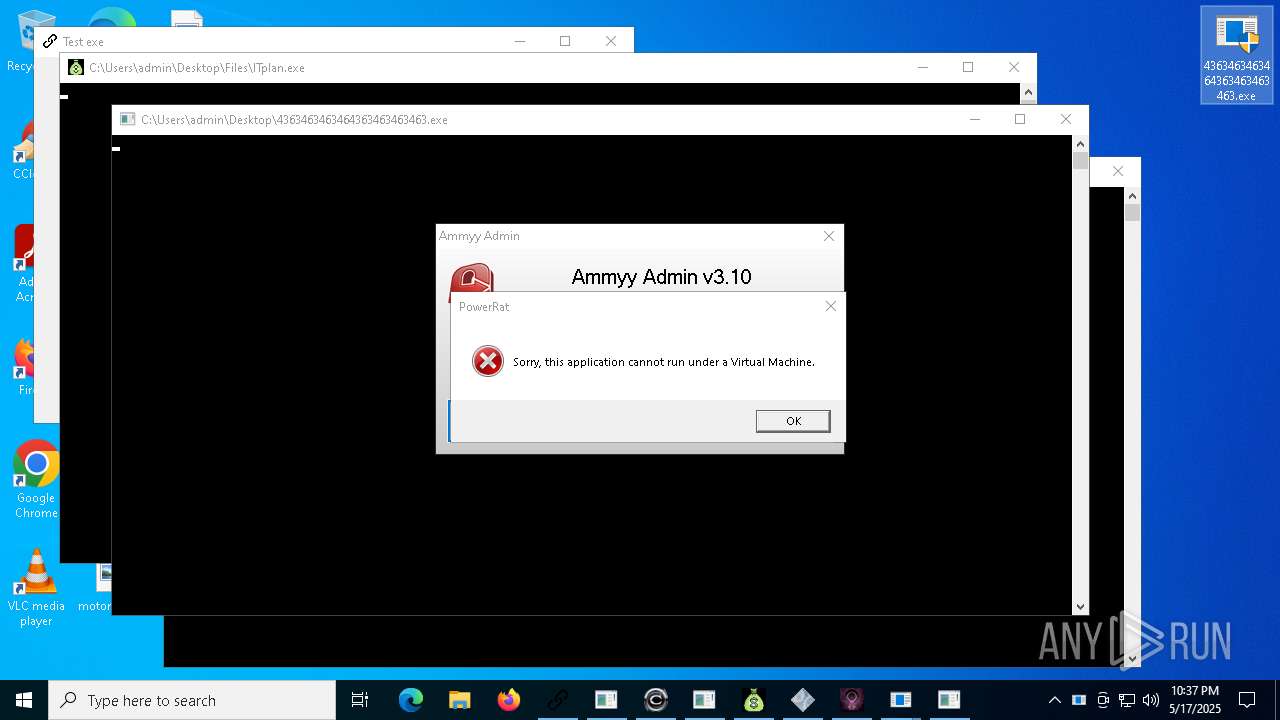The height and width of the screenshot is (720, 1280).
Task: Click the Test exe window title text
Action: pos(83,42)
